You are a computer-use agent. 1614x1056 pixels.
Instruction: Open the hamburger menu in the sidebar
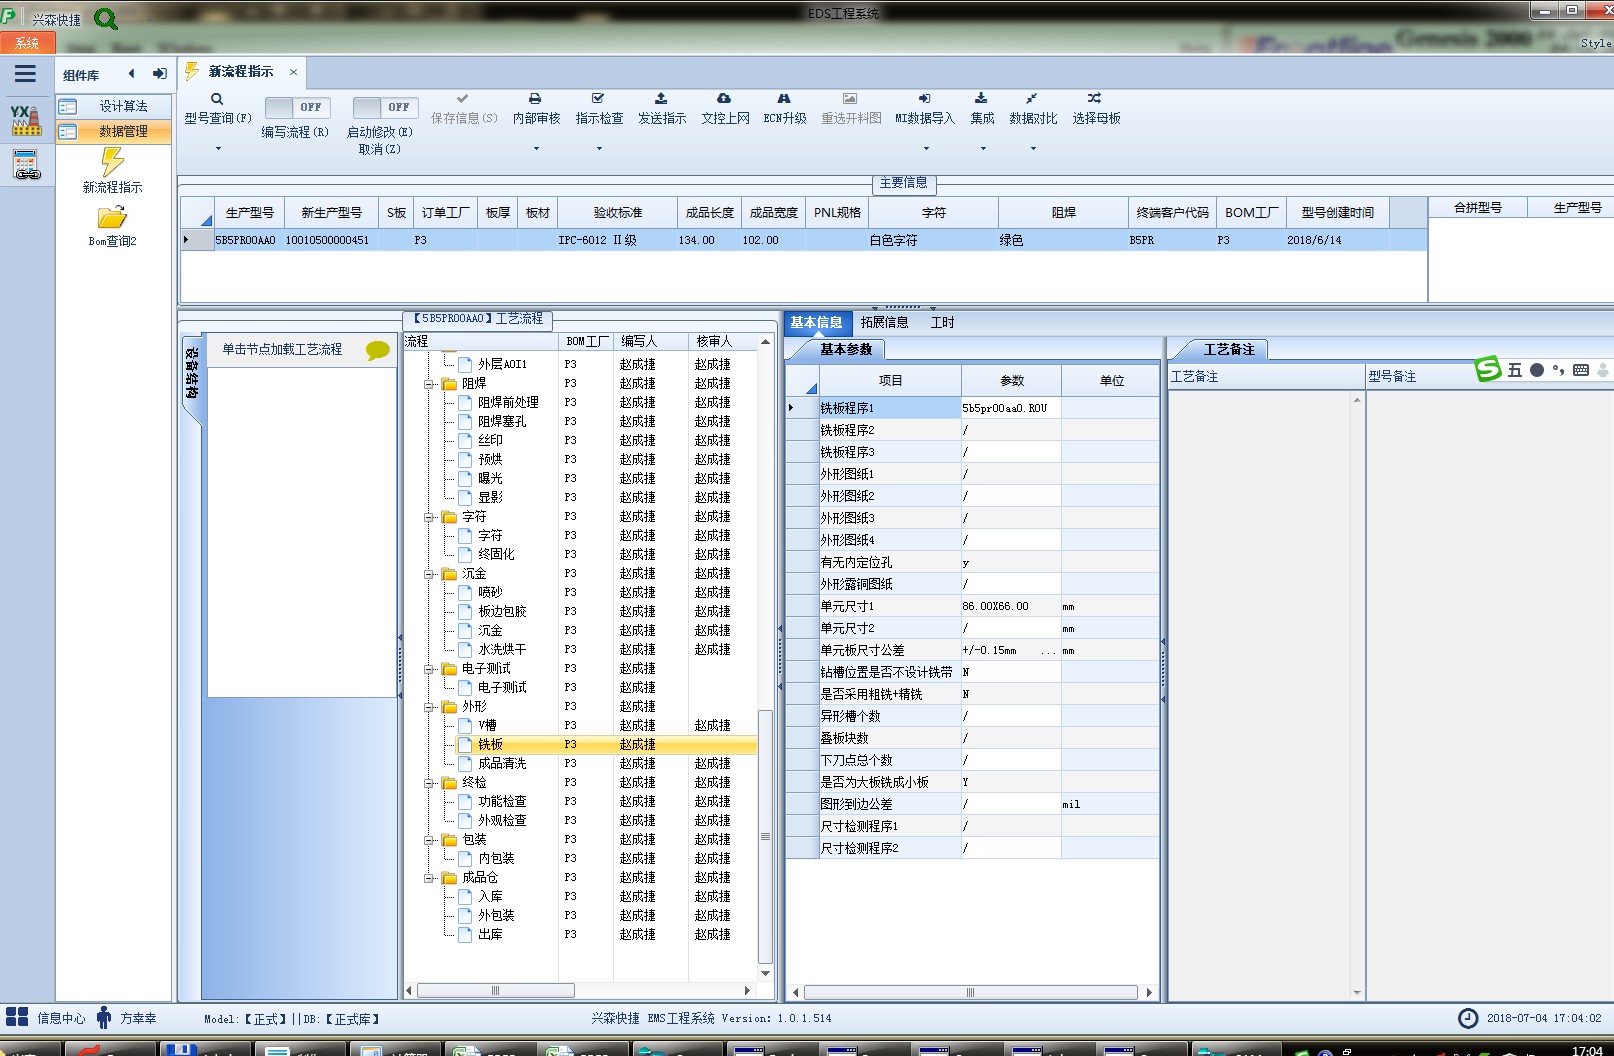(25, 73)
